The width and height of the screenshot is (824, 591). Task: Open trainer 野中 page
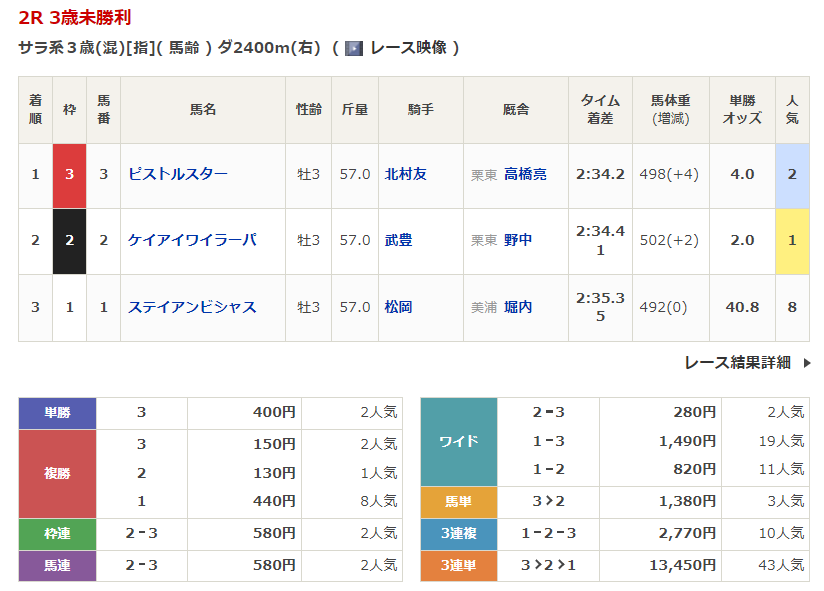518,240
